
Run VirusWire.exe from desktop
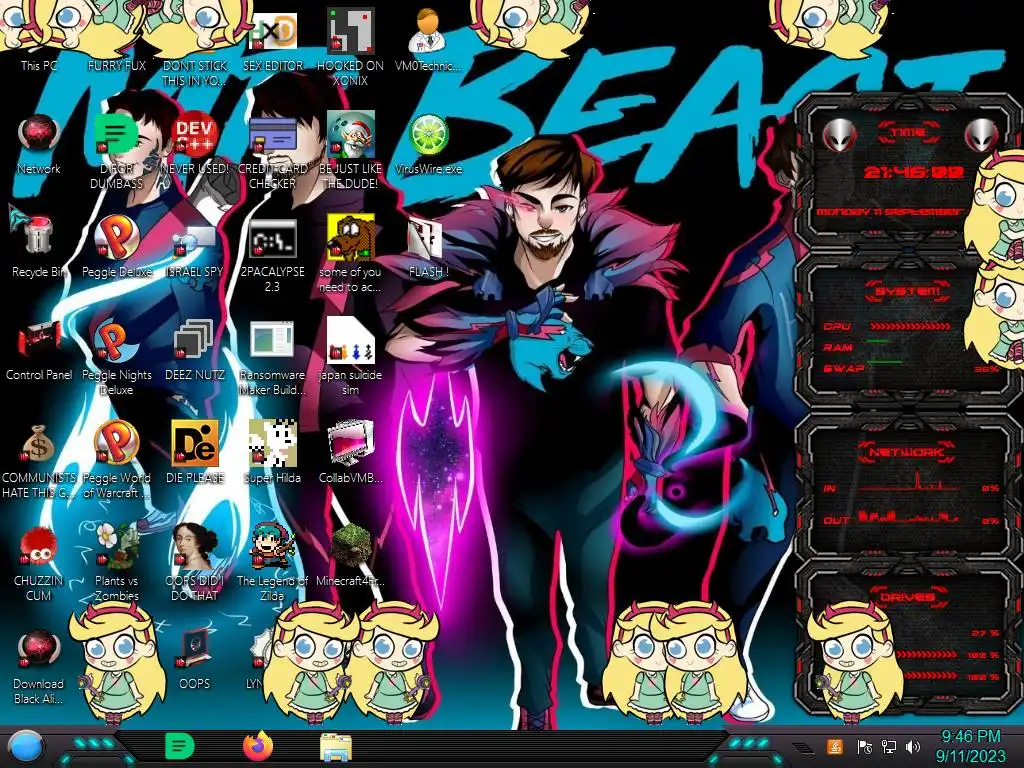428,135
